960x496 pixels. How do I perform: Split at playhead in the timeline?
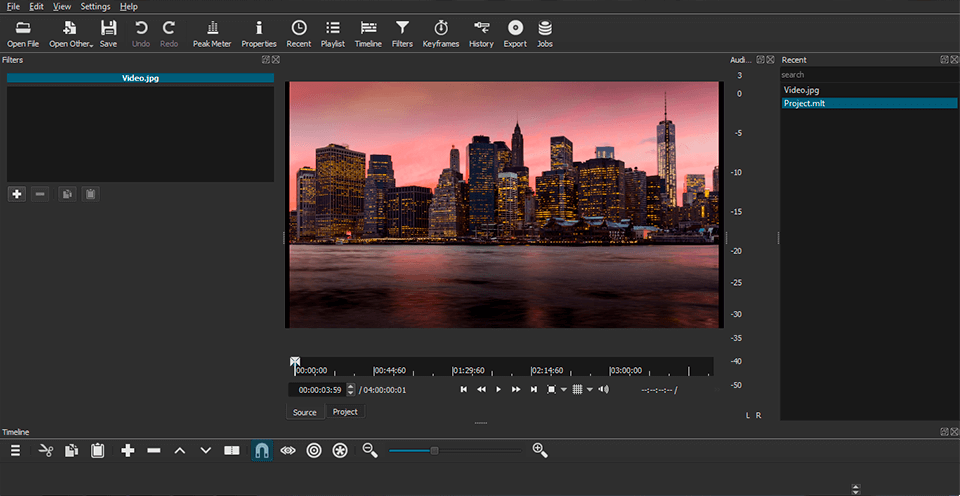[x=231, y=451]
